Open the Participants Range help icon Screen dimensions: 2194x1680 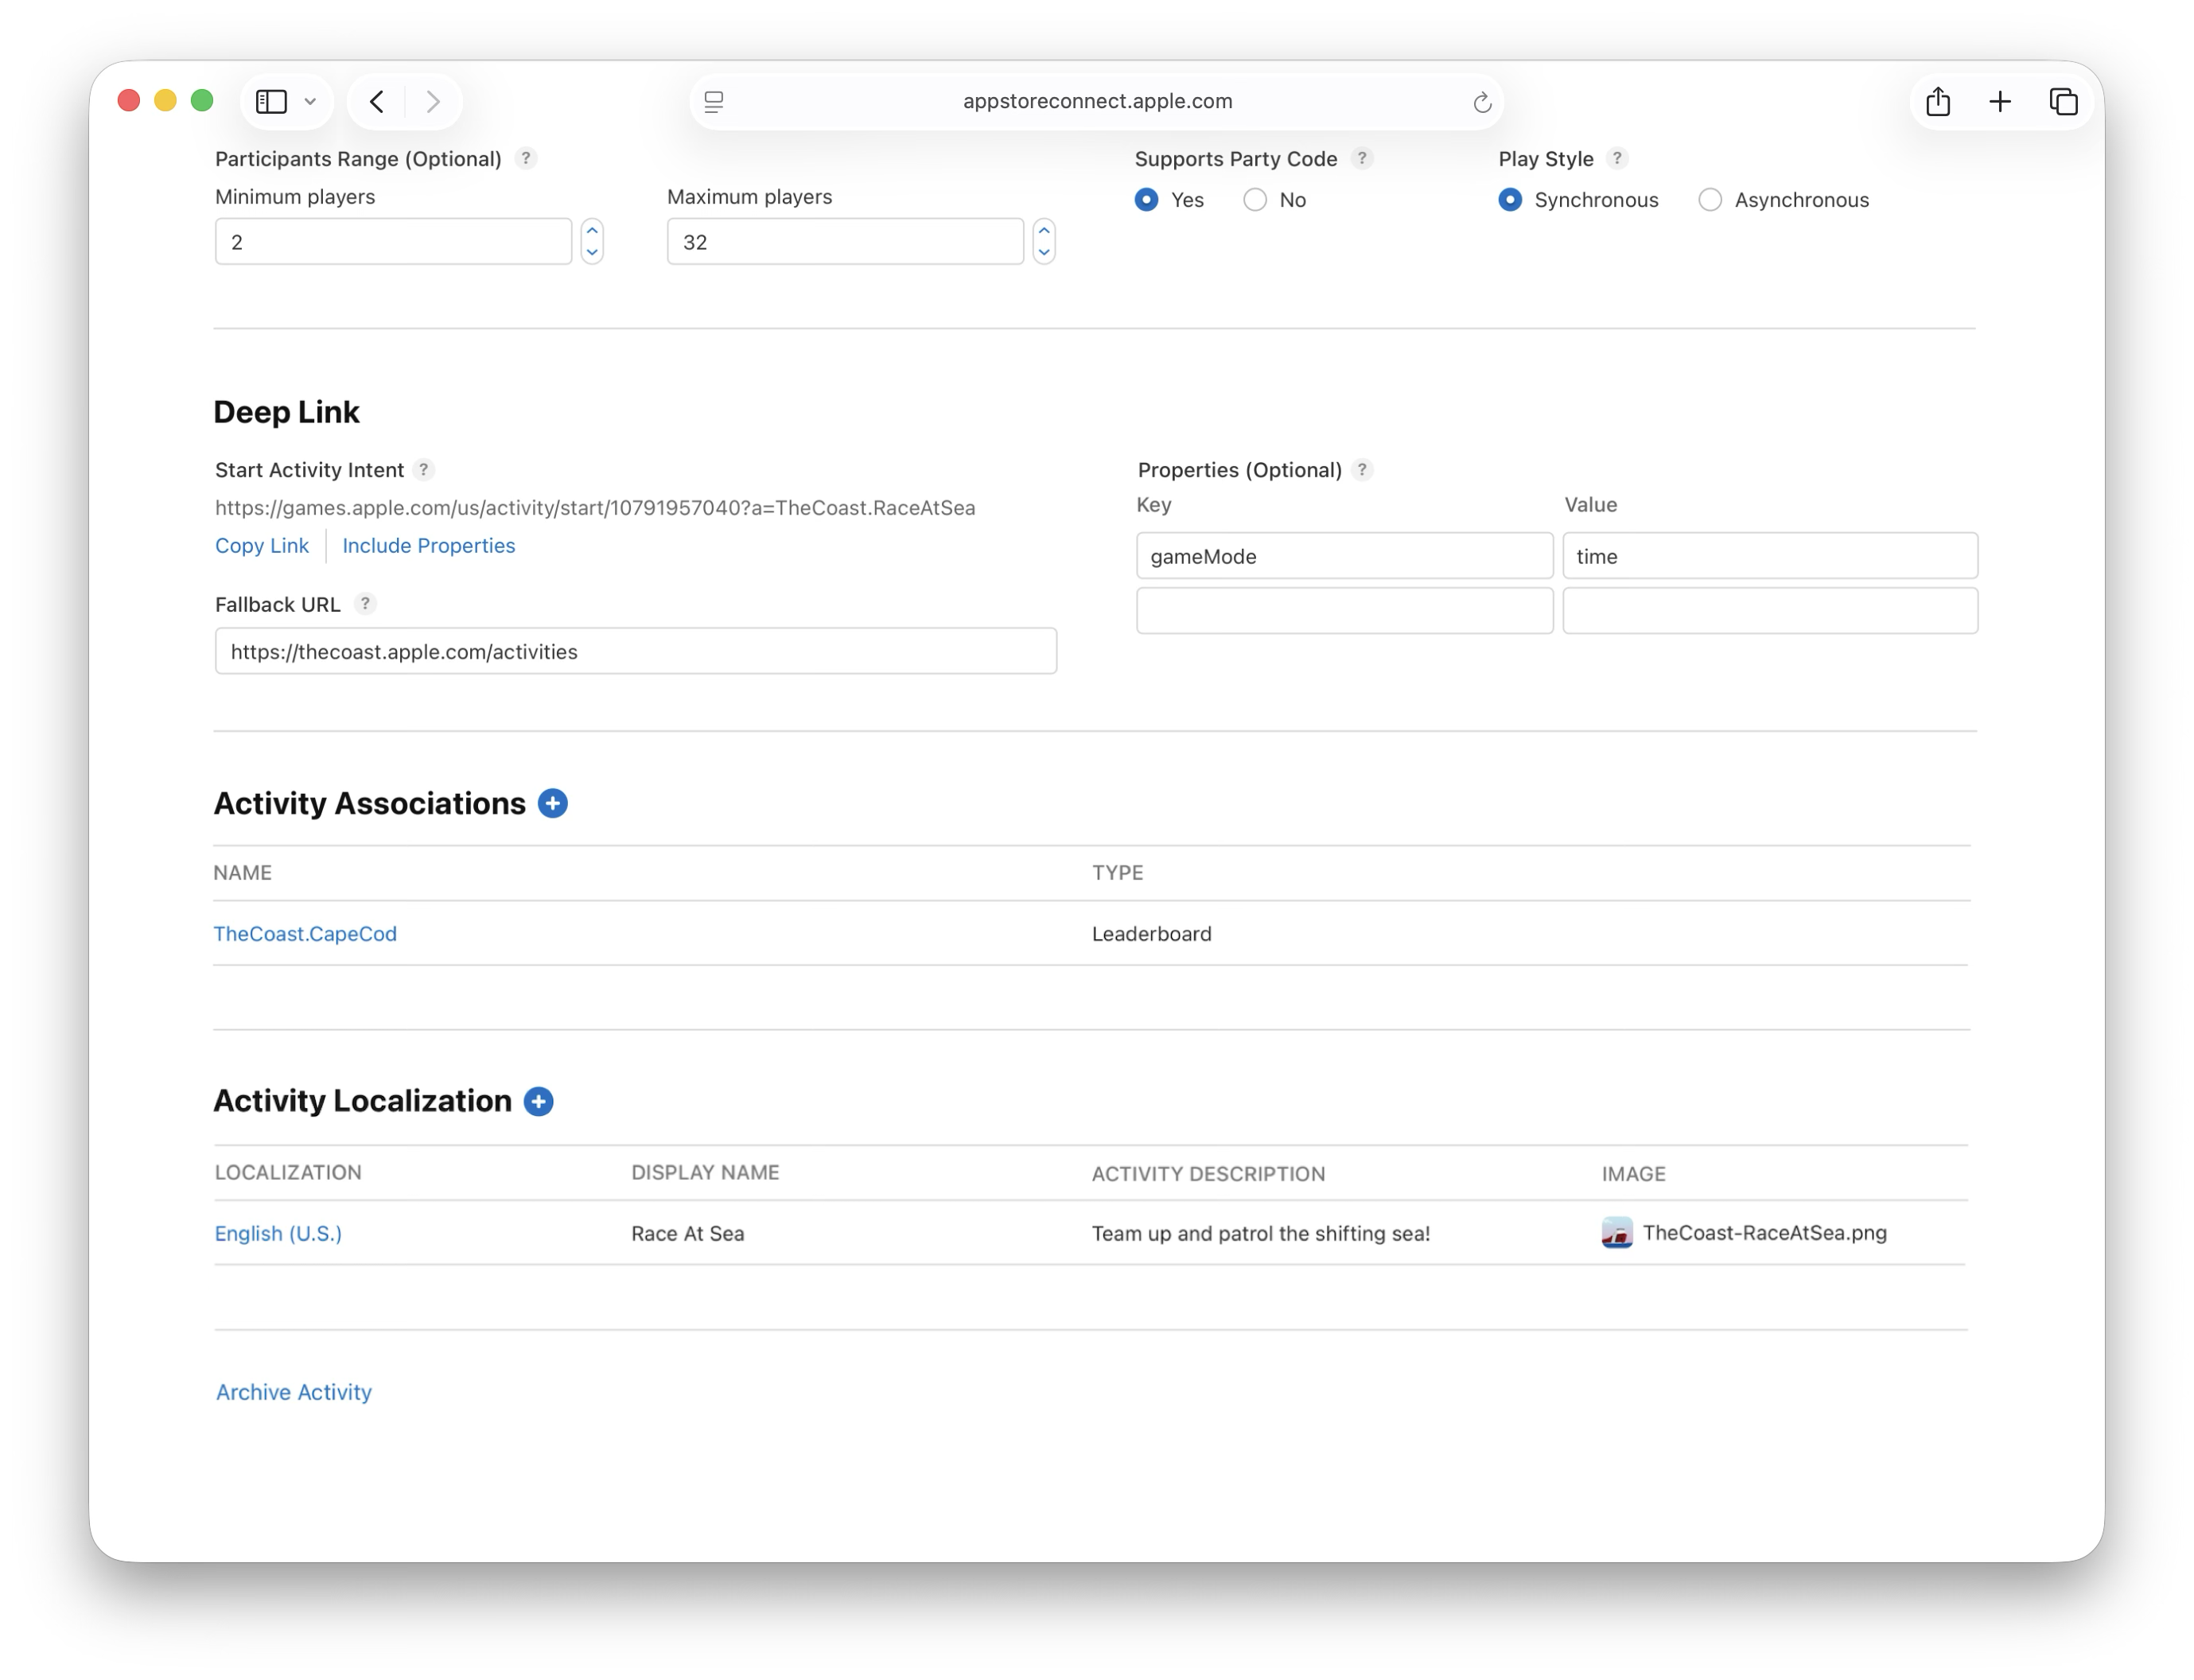[x=528, y=158]
